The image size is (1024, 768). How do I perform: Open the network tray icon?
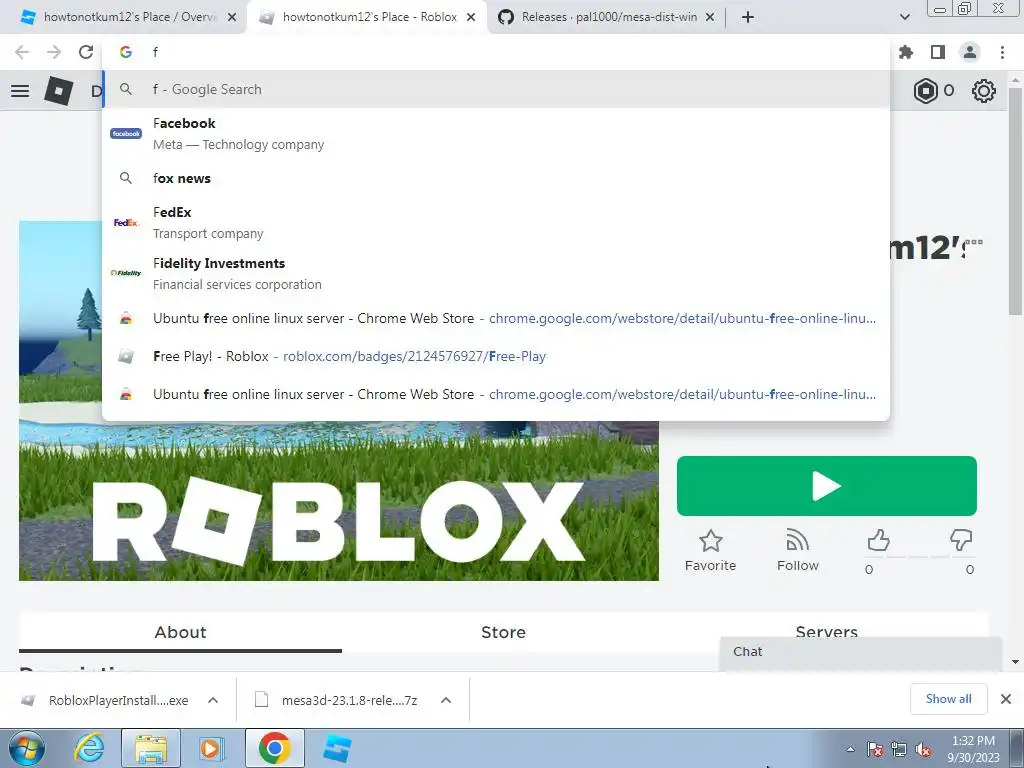899,749
